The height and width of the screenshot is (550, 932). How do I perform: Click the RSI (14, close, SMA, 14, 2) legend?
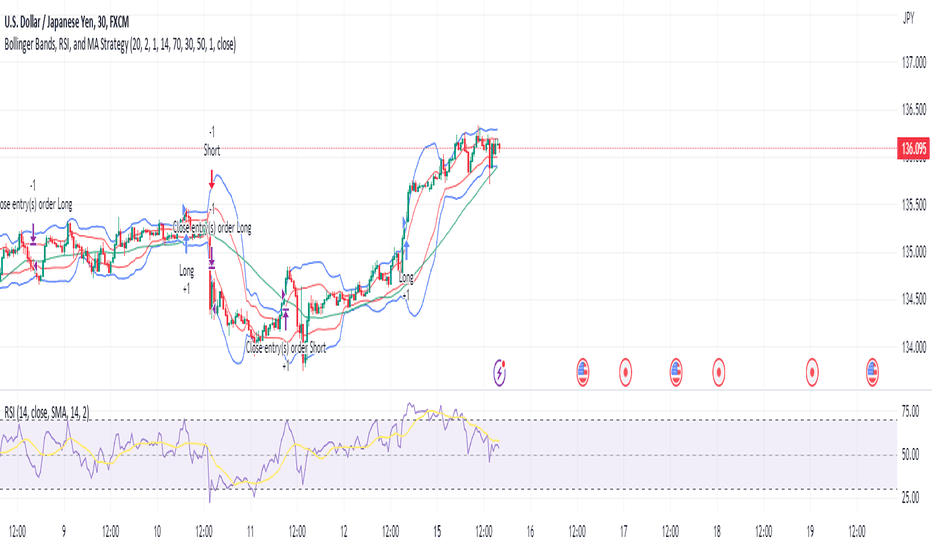47,412
